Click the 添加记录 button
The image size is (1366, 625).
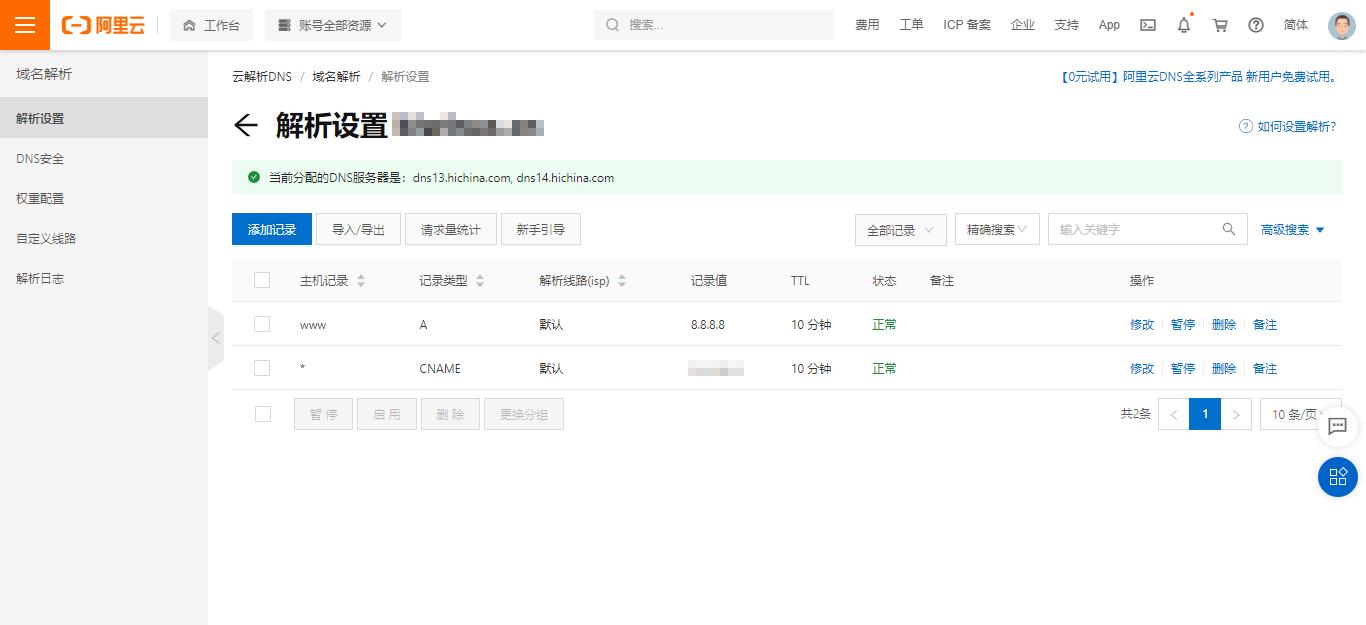(271, 229)
